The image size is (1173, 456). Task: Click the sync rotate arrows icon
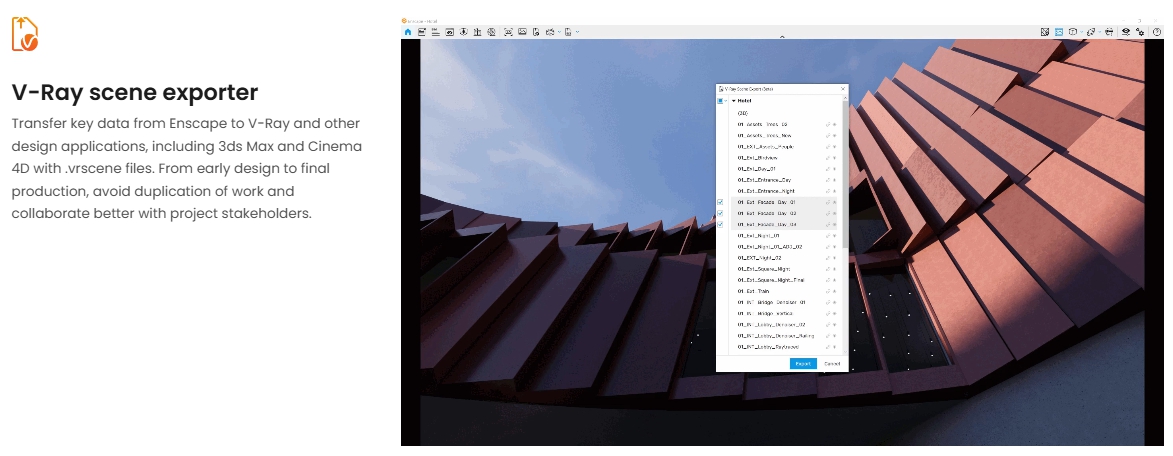[1091, 32]
